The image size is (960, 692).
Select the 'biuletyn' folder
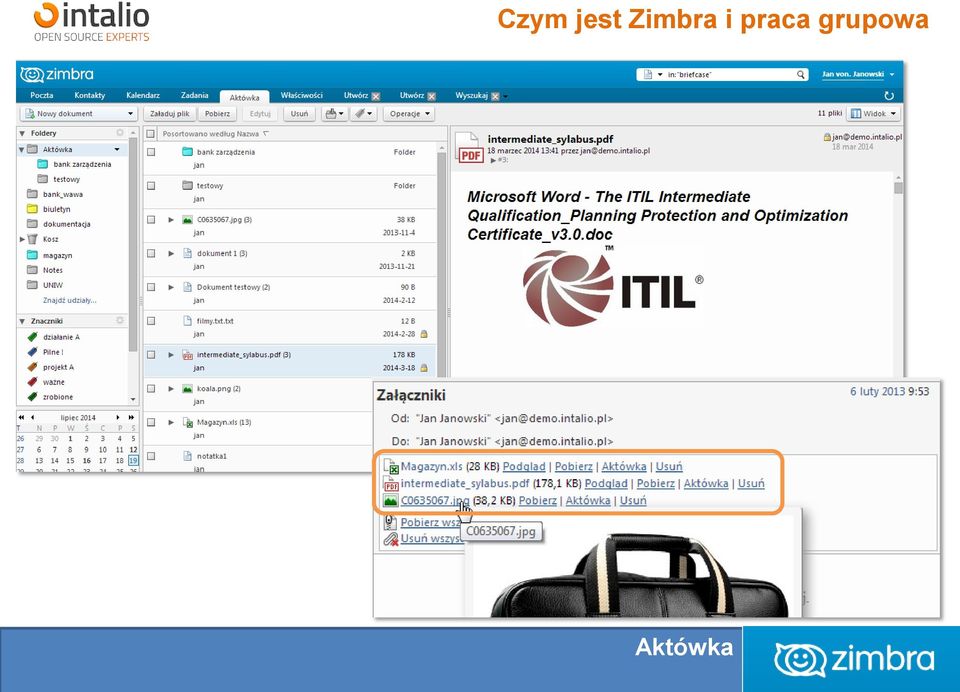click(56, 209)
